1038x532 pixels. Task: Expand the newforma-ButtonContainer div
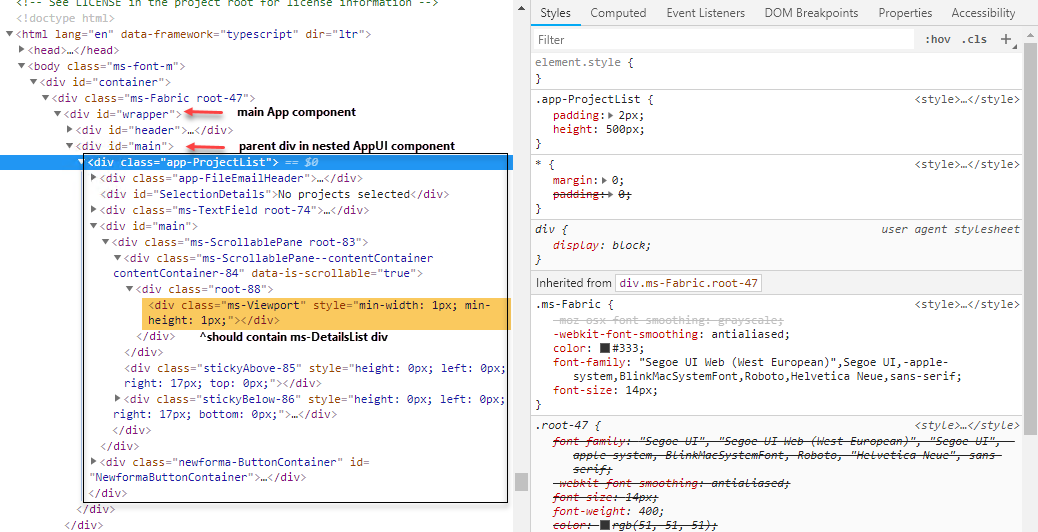[94, 461]
